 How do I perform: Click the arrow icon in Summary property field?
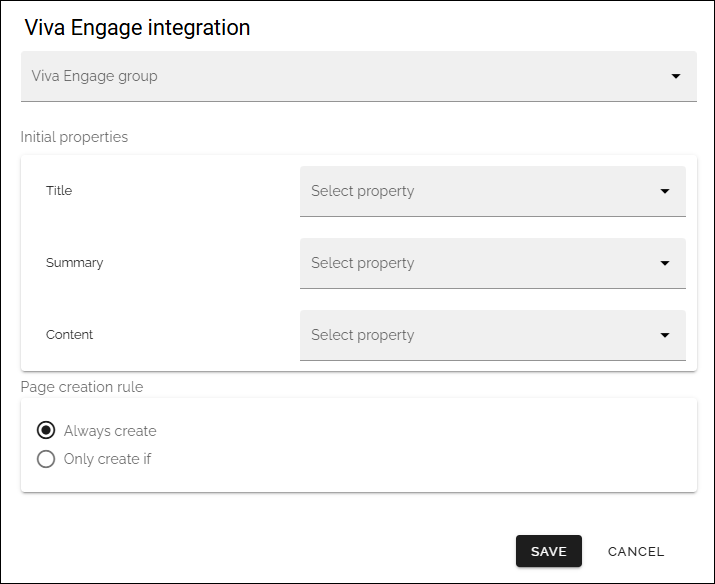click(665, 263)
